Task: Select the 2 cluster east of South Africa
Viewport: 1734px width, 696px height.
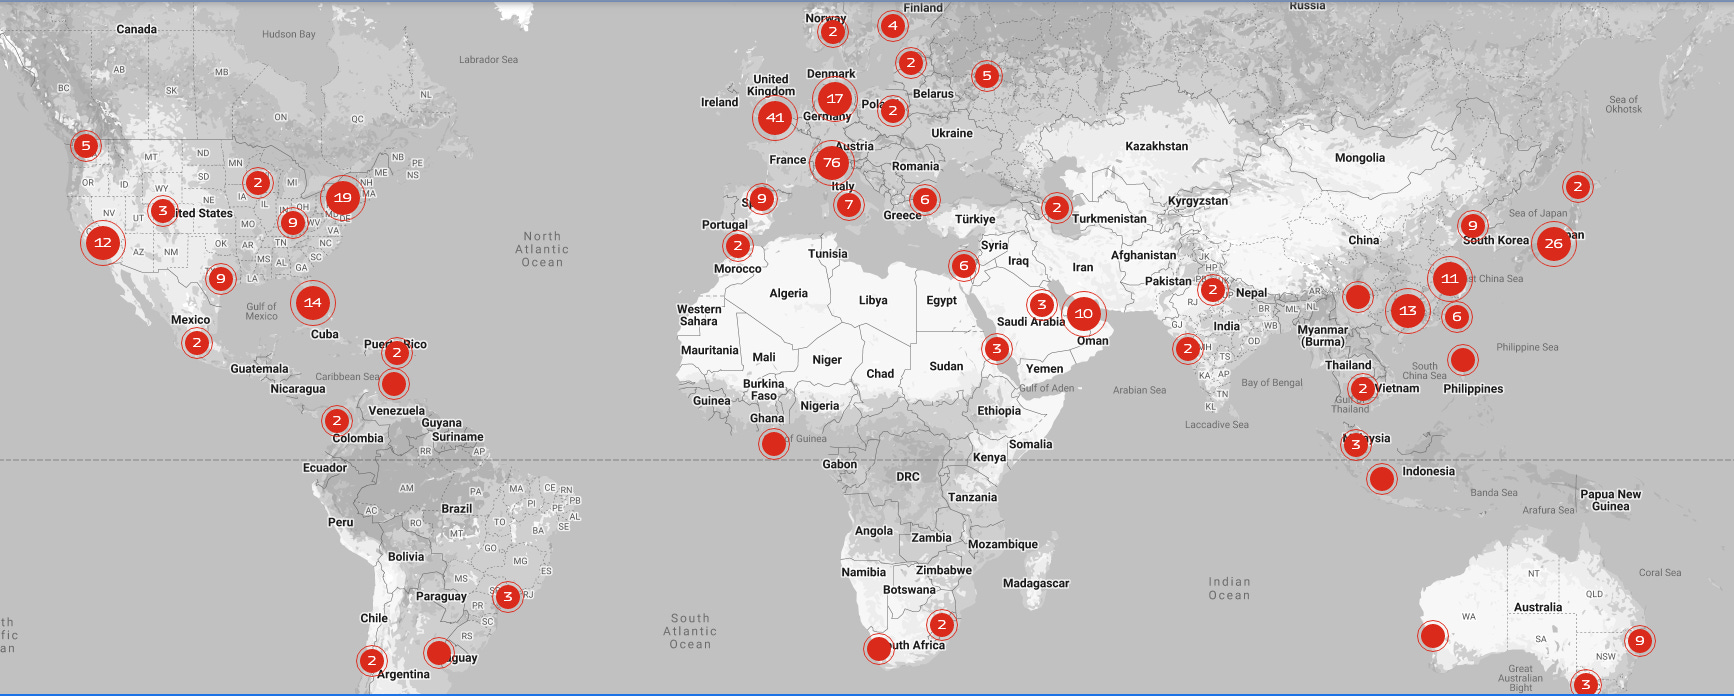Action: pyautogui.click(x=942, y=624)
